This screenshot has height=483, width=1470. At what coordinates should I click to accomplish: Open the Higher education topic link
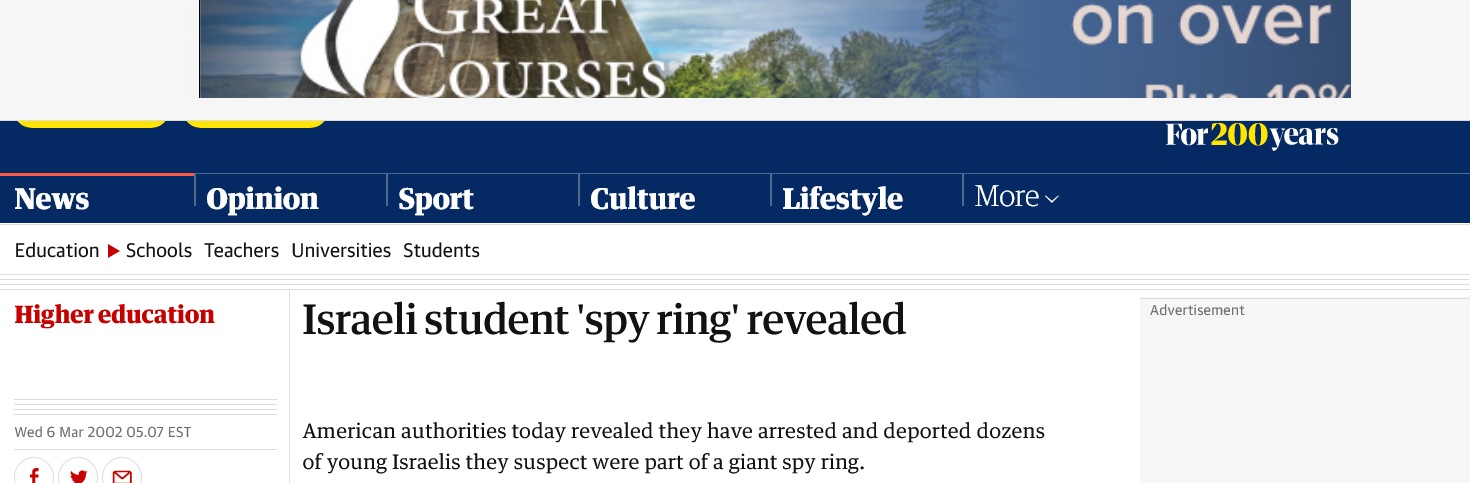point(114,315)
